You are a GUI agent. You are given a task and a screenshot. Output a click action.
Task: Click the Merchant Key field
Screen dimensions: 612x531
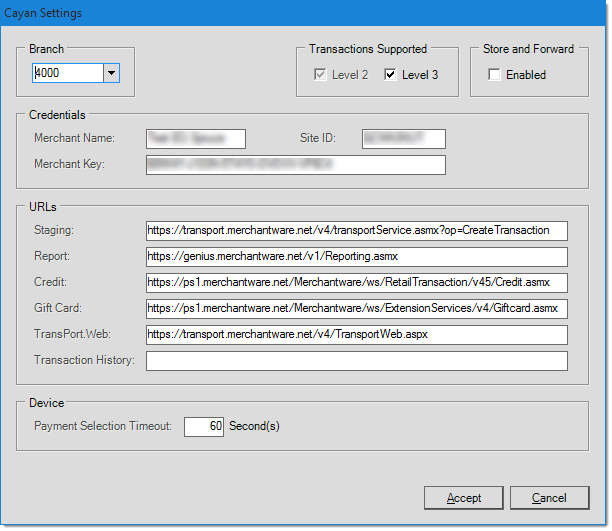(296, 165)
